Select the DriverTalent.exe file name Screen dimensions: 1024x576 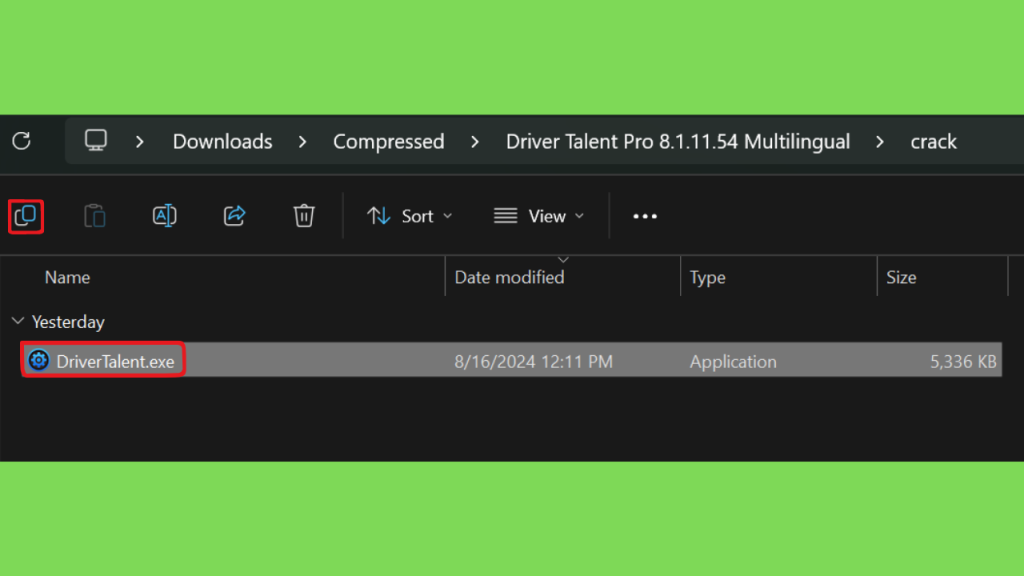[x=115, y=361]
